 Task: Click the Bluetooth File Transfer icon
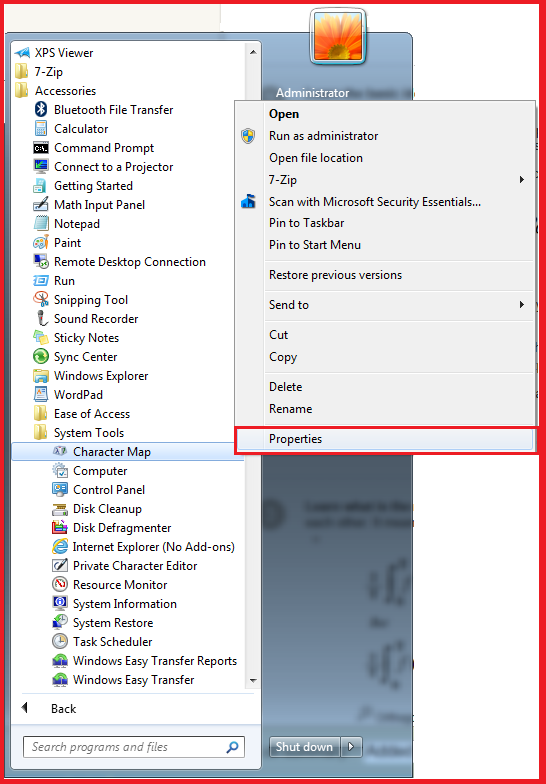(41, 110)
